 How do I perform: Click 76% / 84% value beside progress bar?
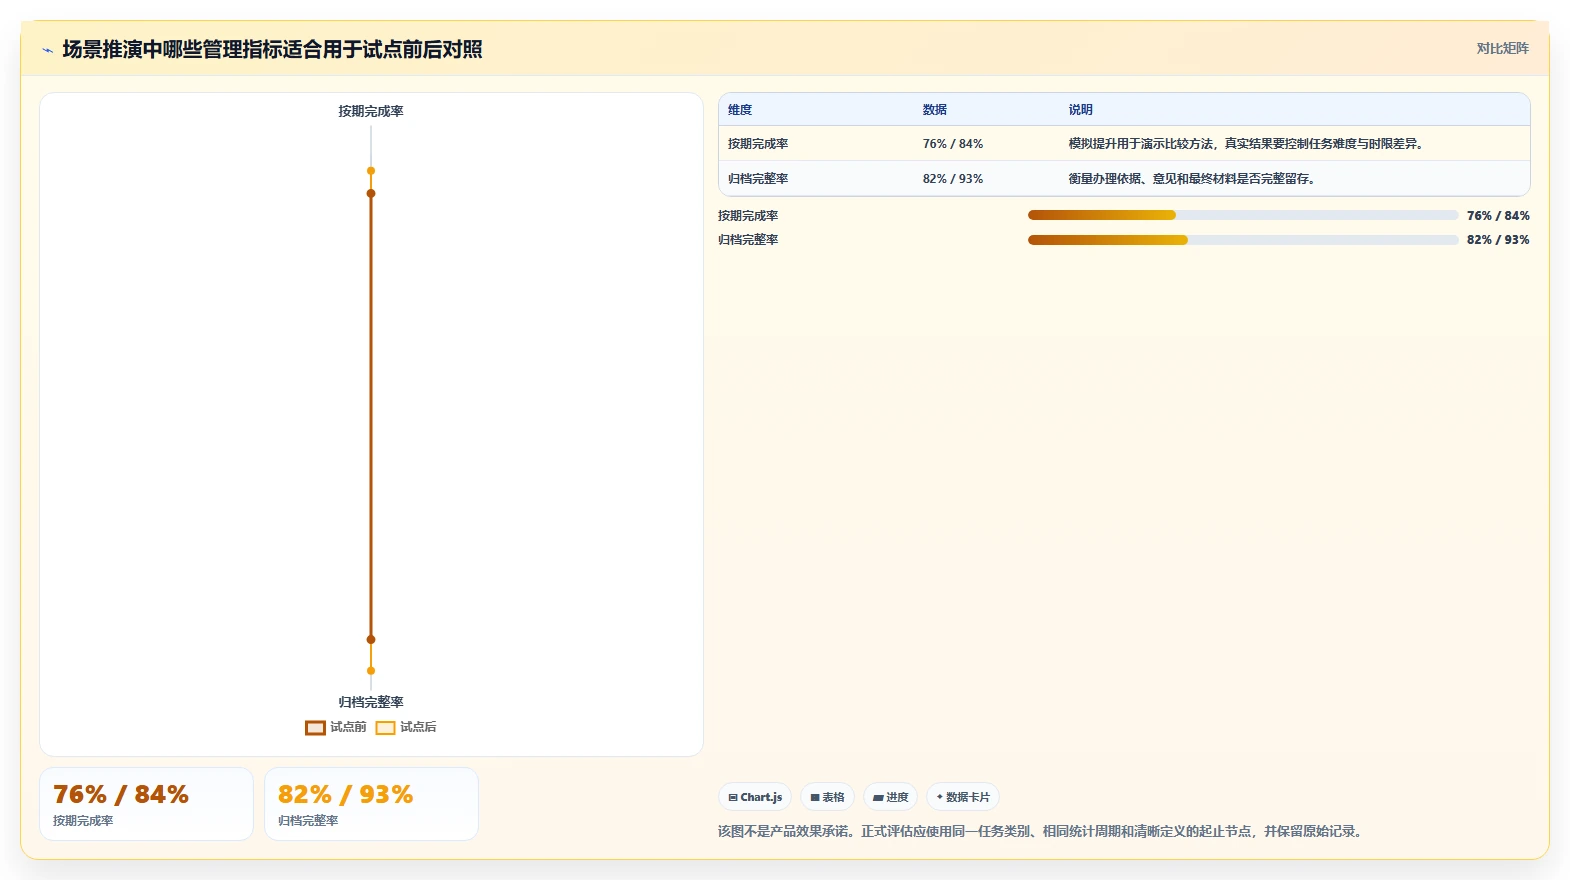1498,216
